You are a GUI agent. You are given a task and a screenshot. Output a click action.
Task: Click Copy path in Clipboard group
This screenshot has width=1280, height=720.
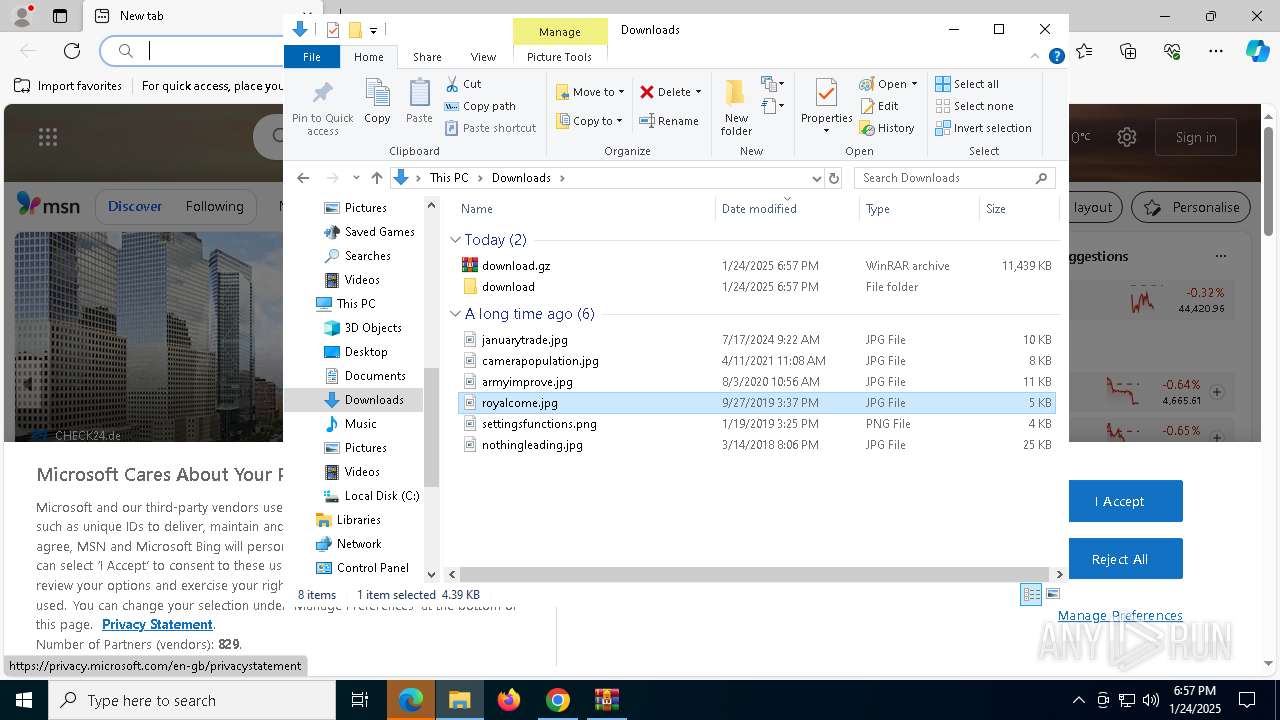(480, 106)
